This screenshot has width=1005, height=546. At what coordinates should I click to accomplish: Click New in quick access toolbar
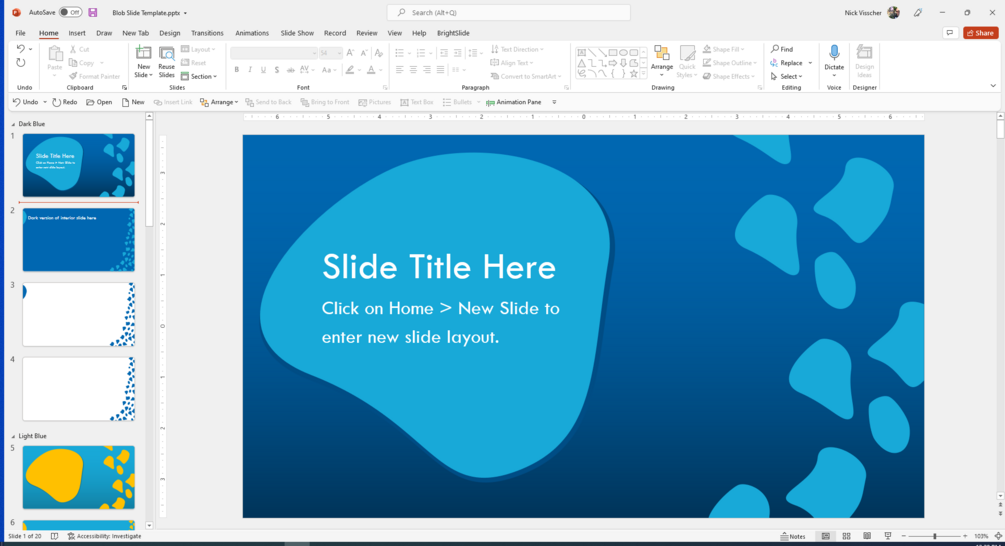133,103
